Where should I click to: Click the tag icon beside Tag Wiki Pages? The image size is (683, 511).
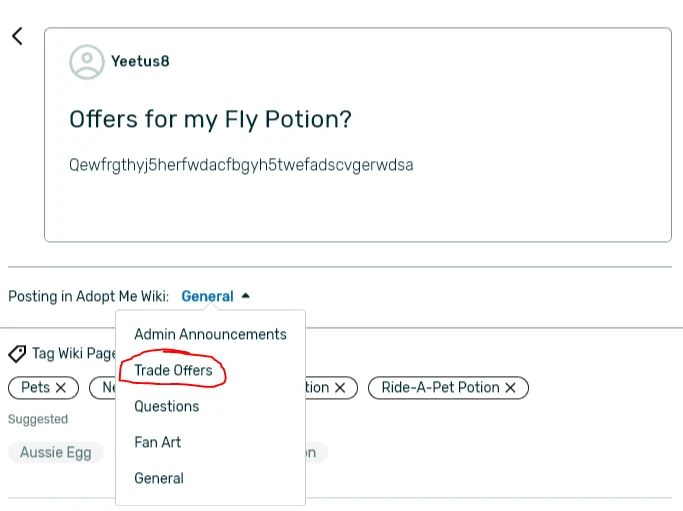coord(17,353)
